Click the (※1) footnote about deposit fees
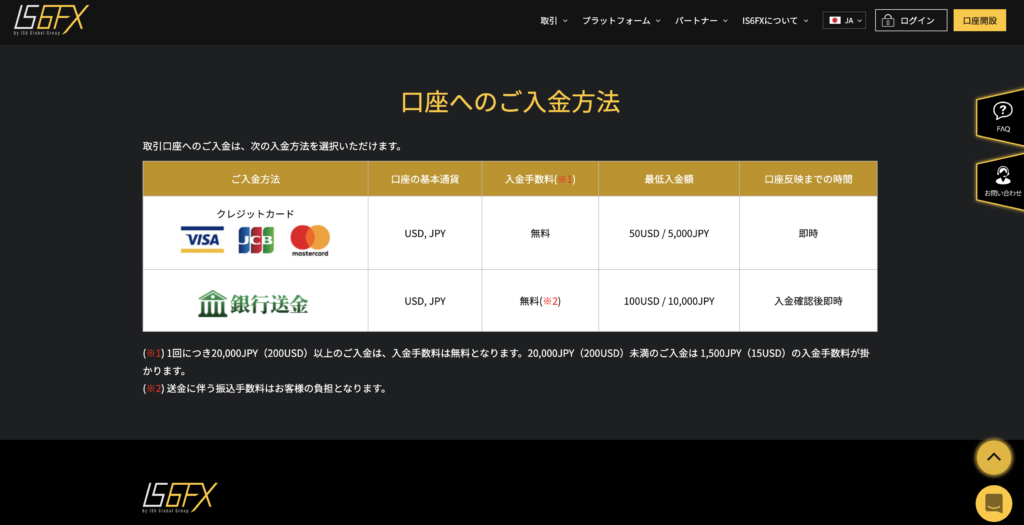Image resolution: width=1024 pixels, height=525 pixels. pos(506,362)
